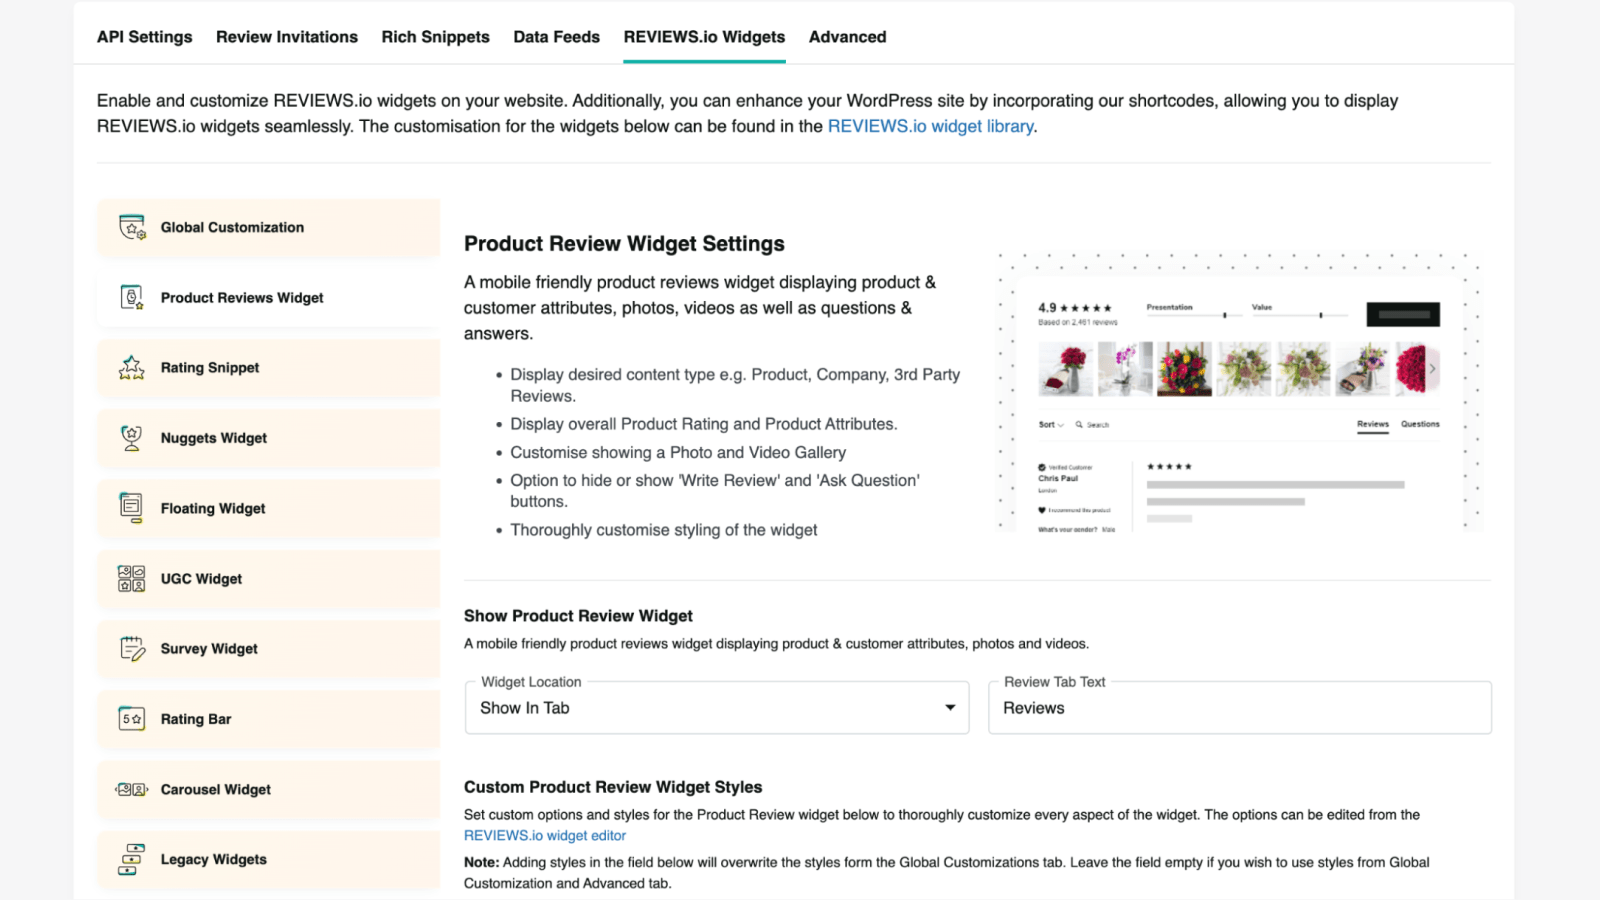Image resolution: width=1600 pixels, height=900 pixels.
Task: Open the API Settings tab
Action: pyautogui.click(x=145, y=37)
